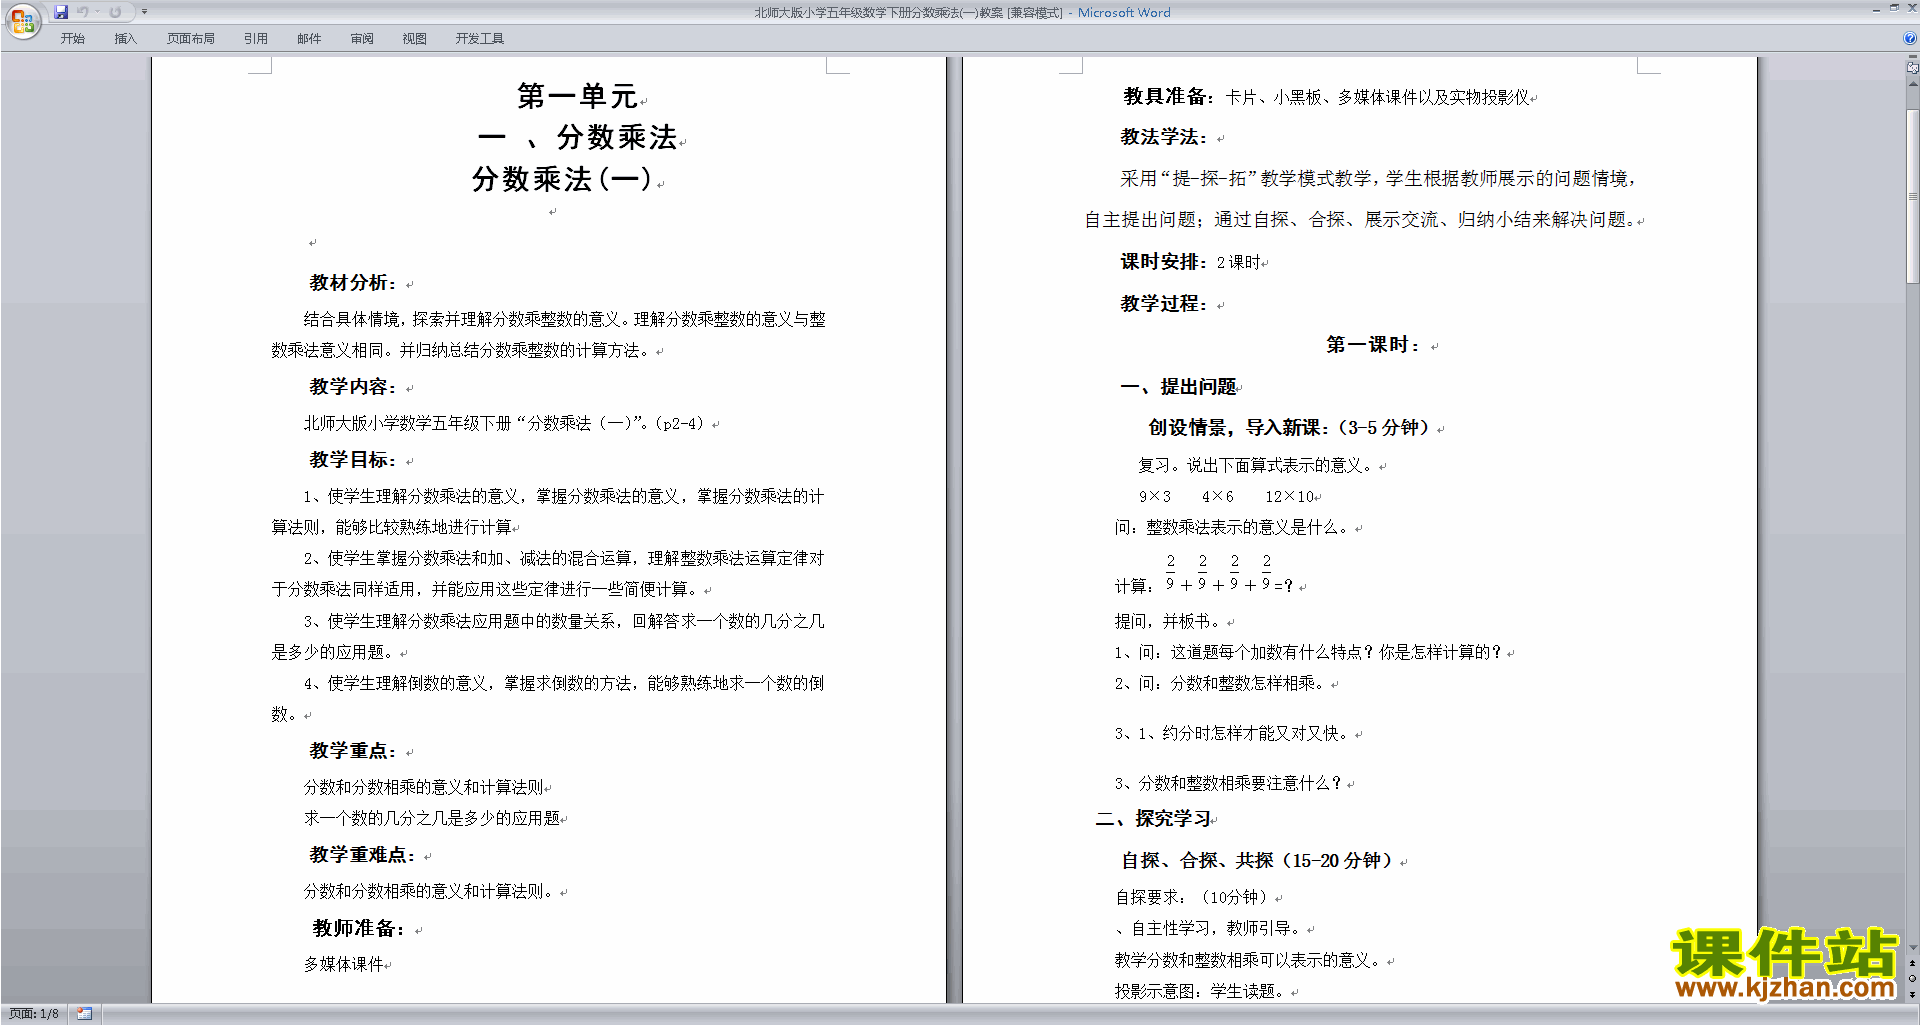Click the heading 教法学法:
The image size is (1920, 1025).
coord(1164,137)
